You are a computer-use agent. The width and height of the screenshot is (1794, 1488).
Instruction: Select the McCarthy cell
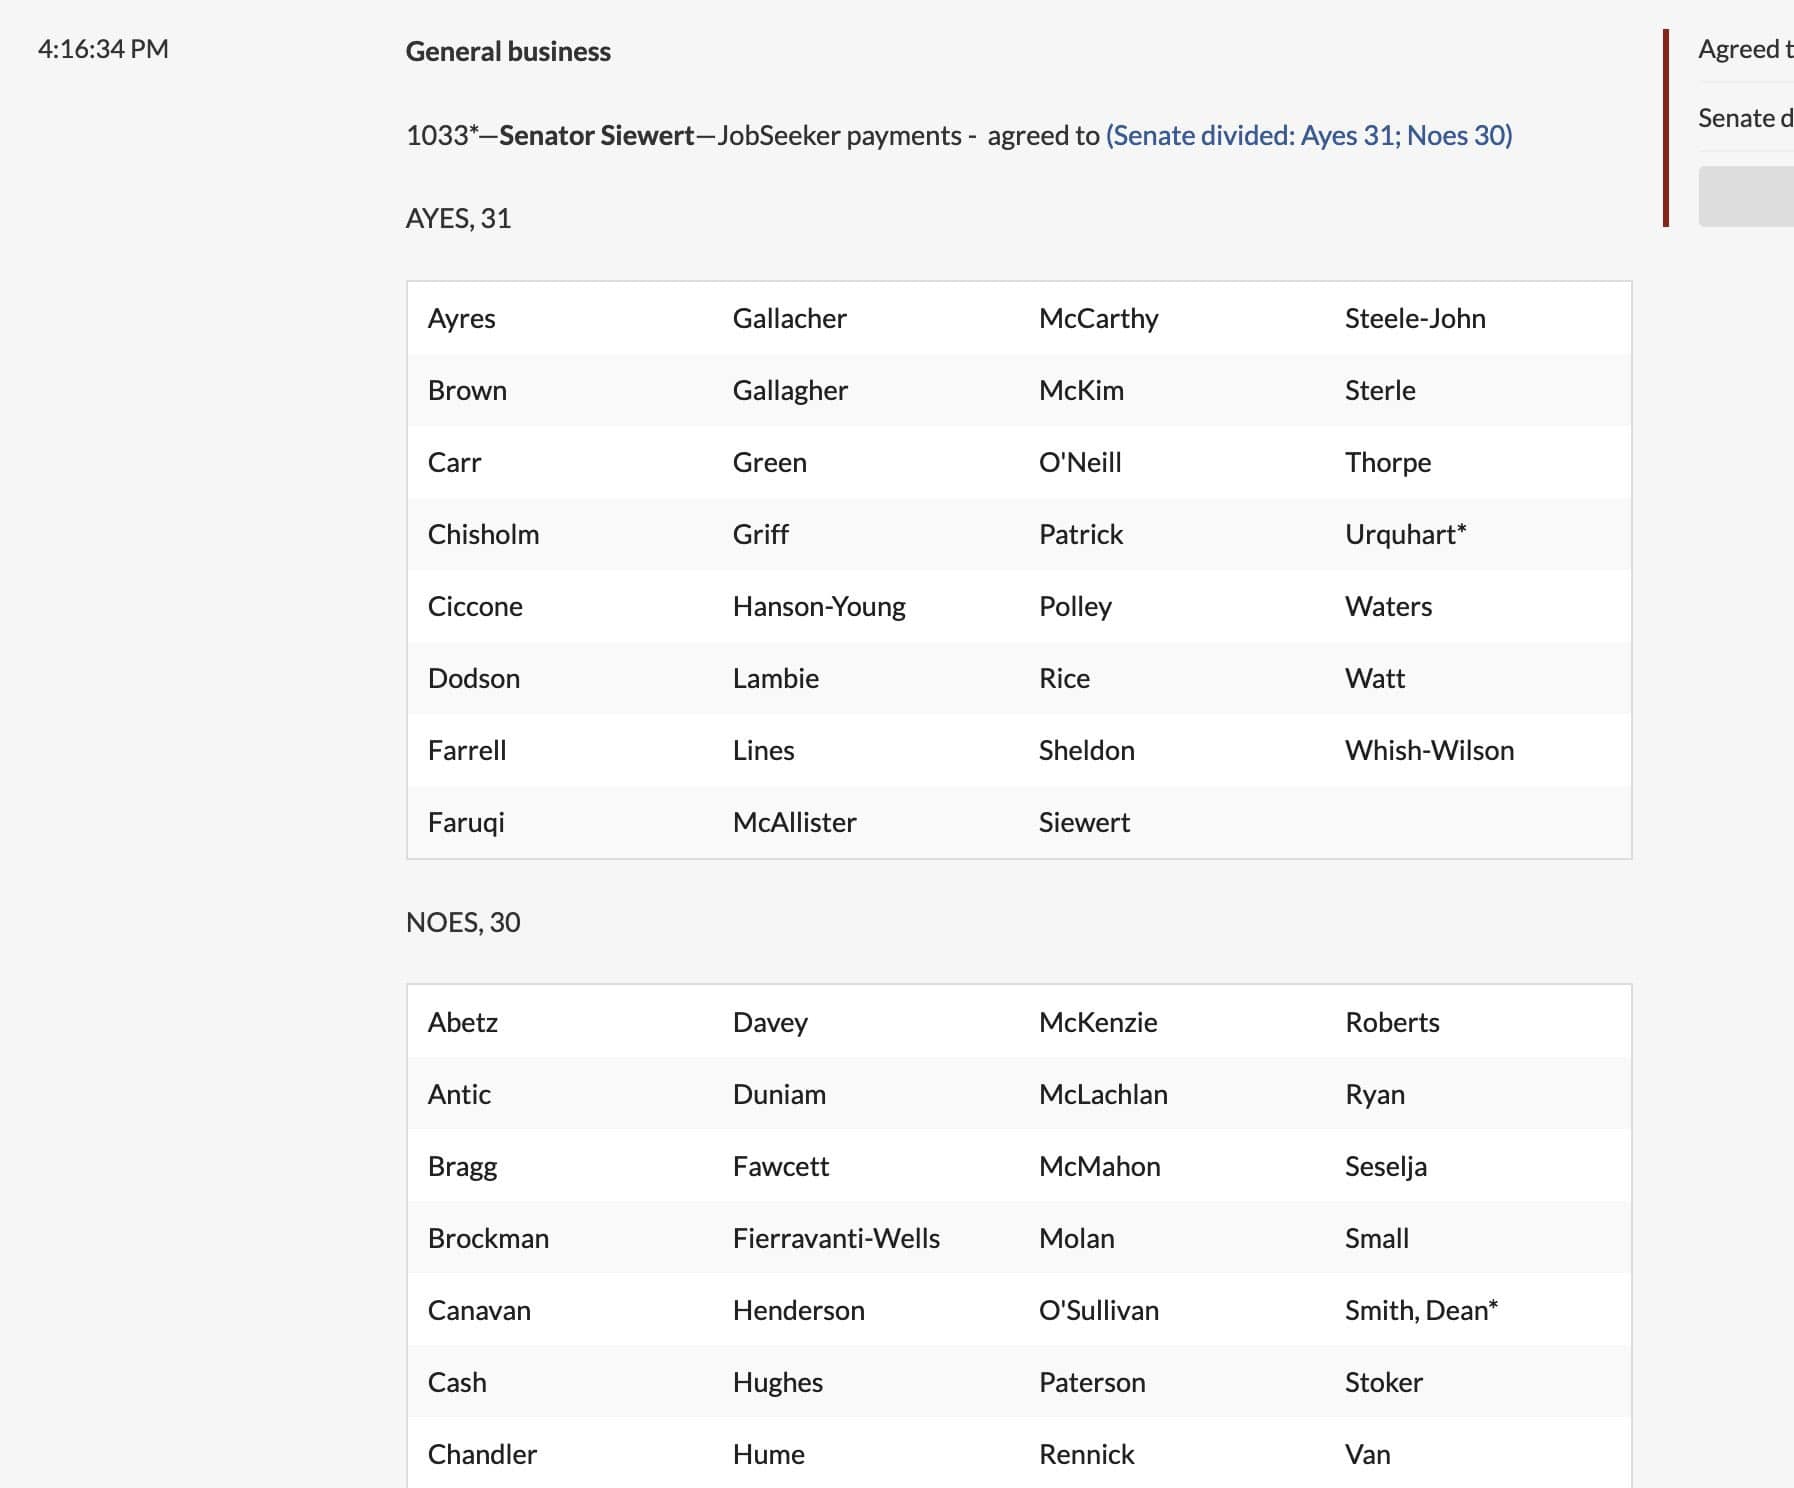pos(1172,318)
